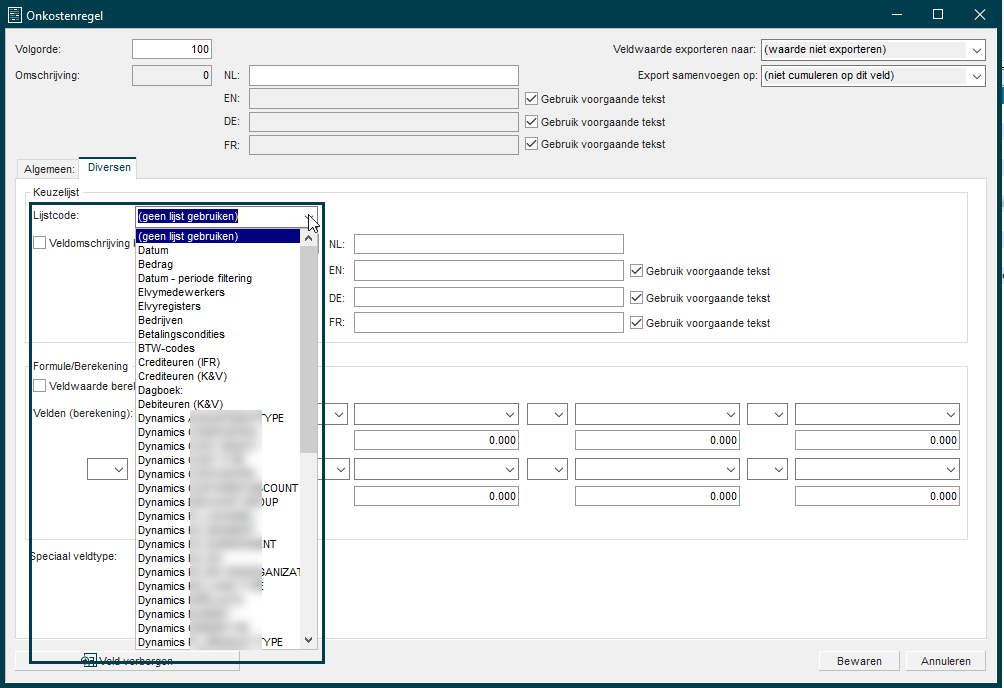The height and width of the screenshot is (688, 1004).
Task: Select 'Elvyregisters' list option
Action: (x=218, y=307)
